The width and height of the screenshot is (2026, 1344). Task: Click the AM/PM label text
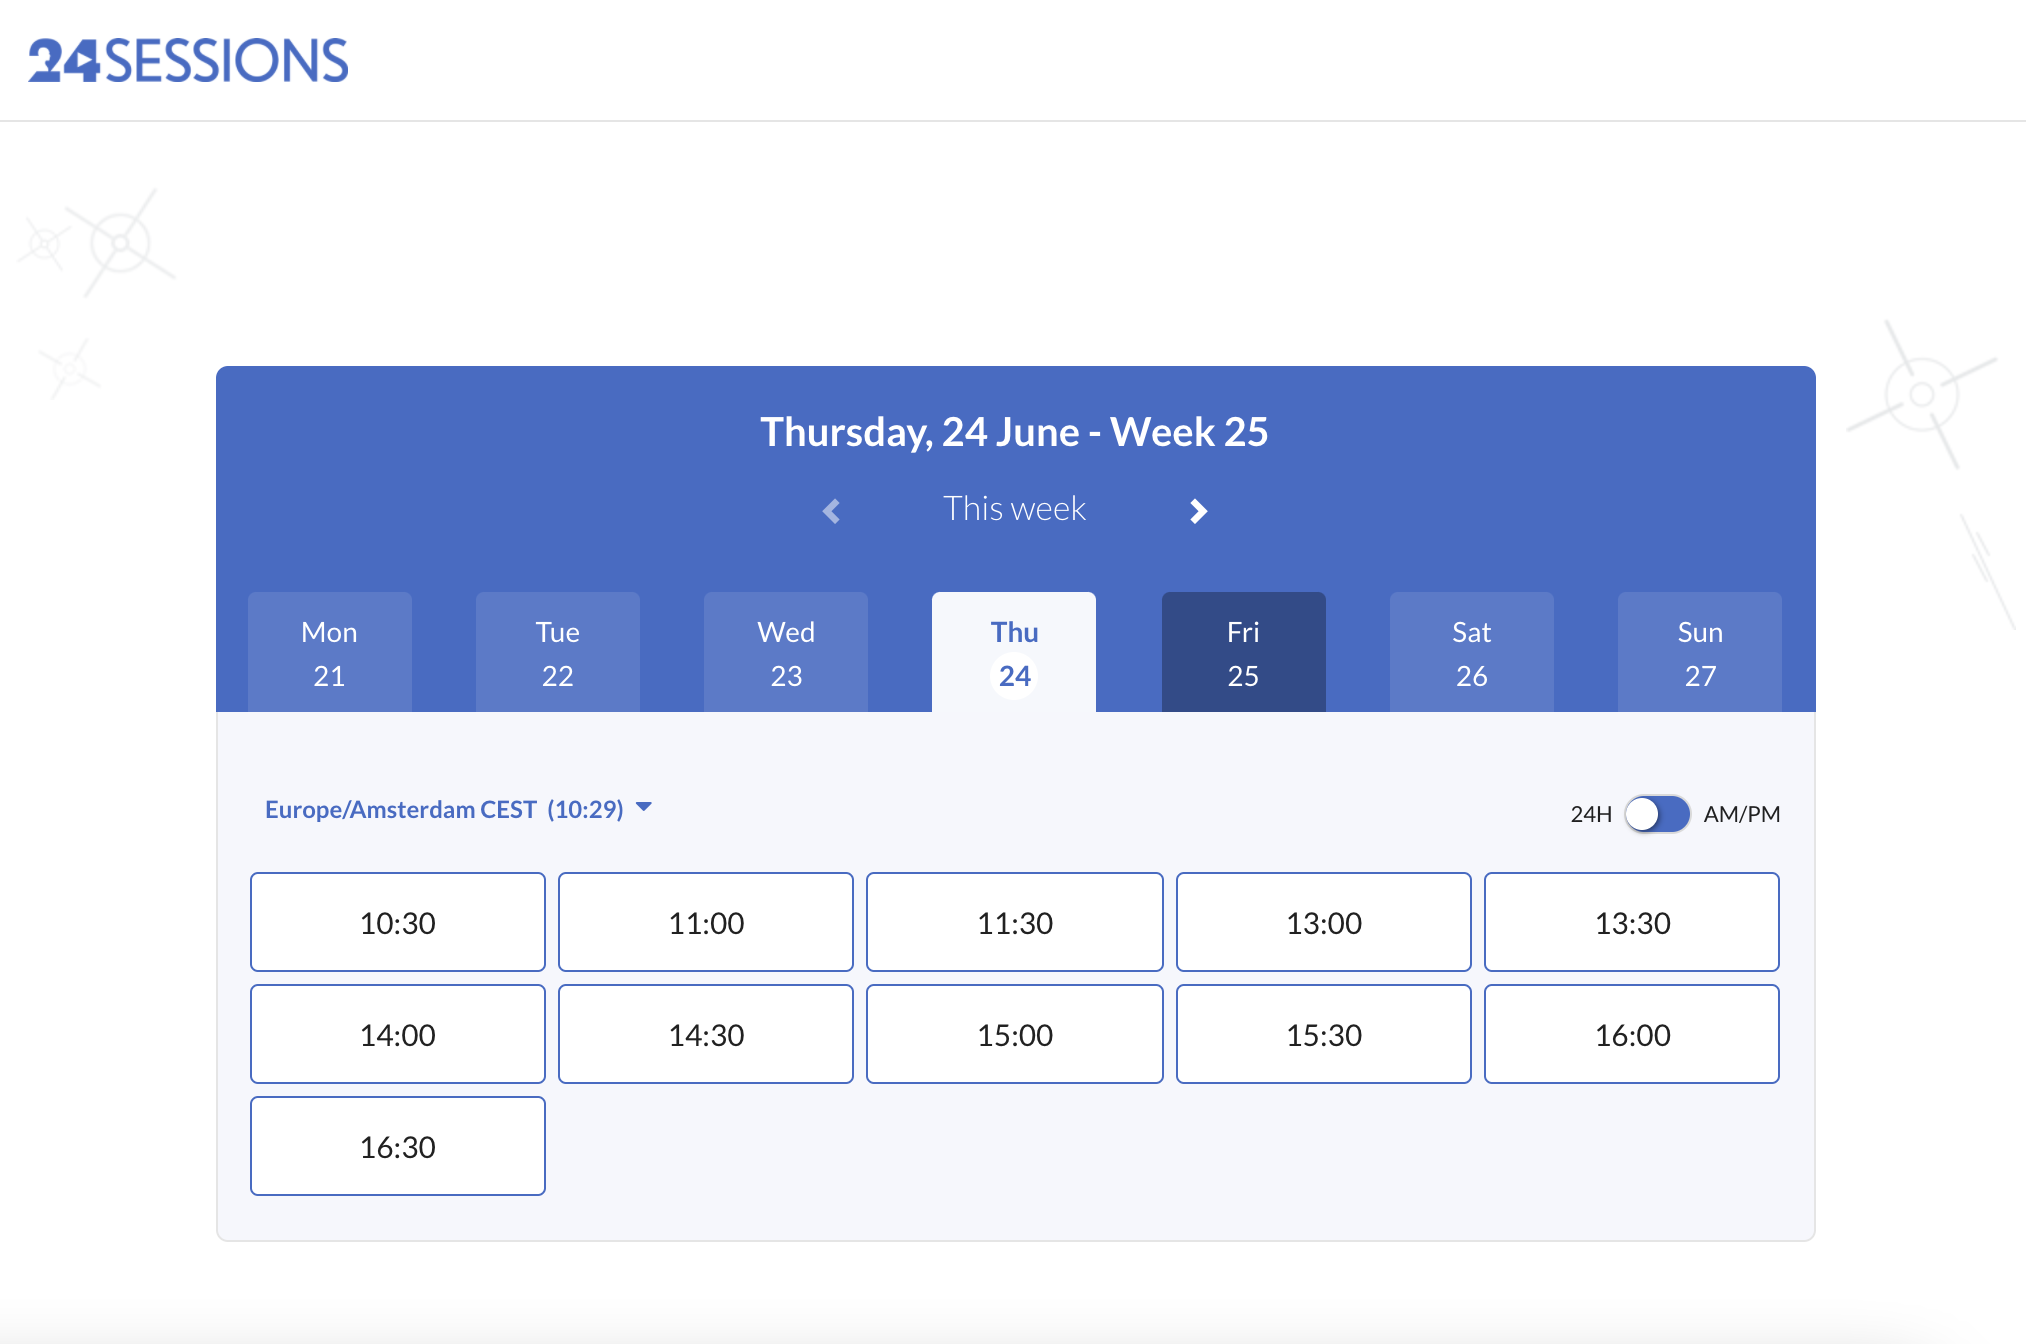pyautogui.click(x=1741, y=814)
